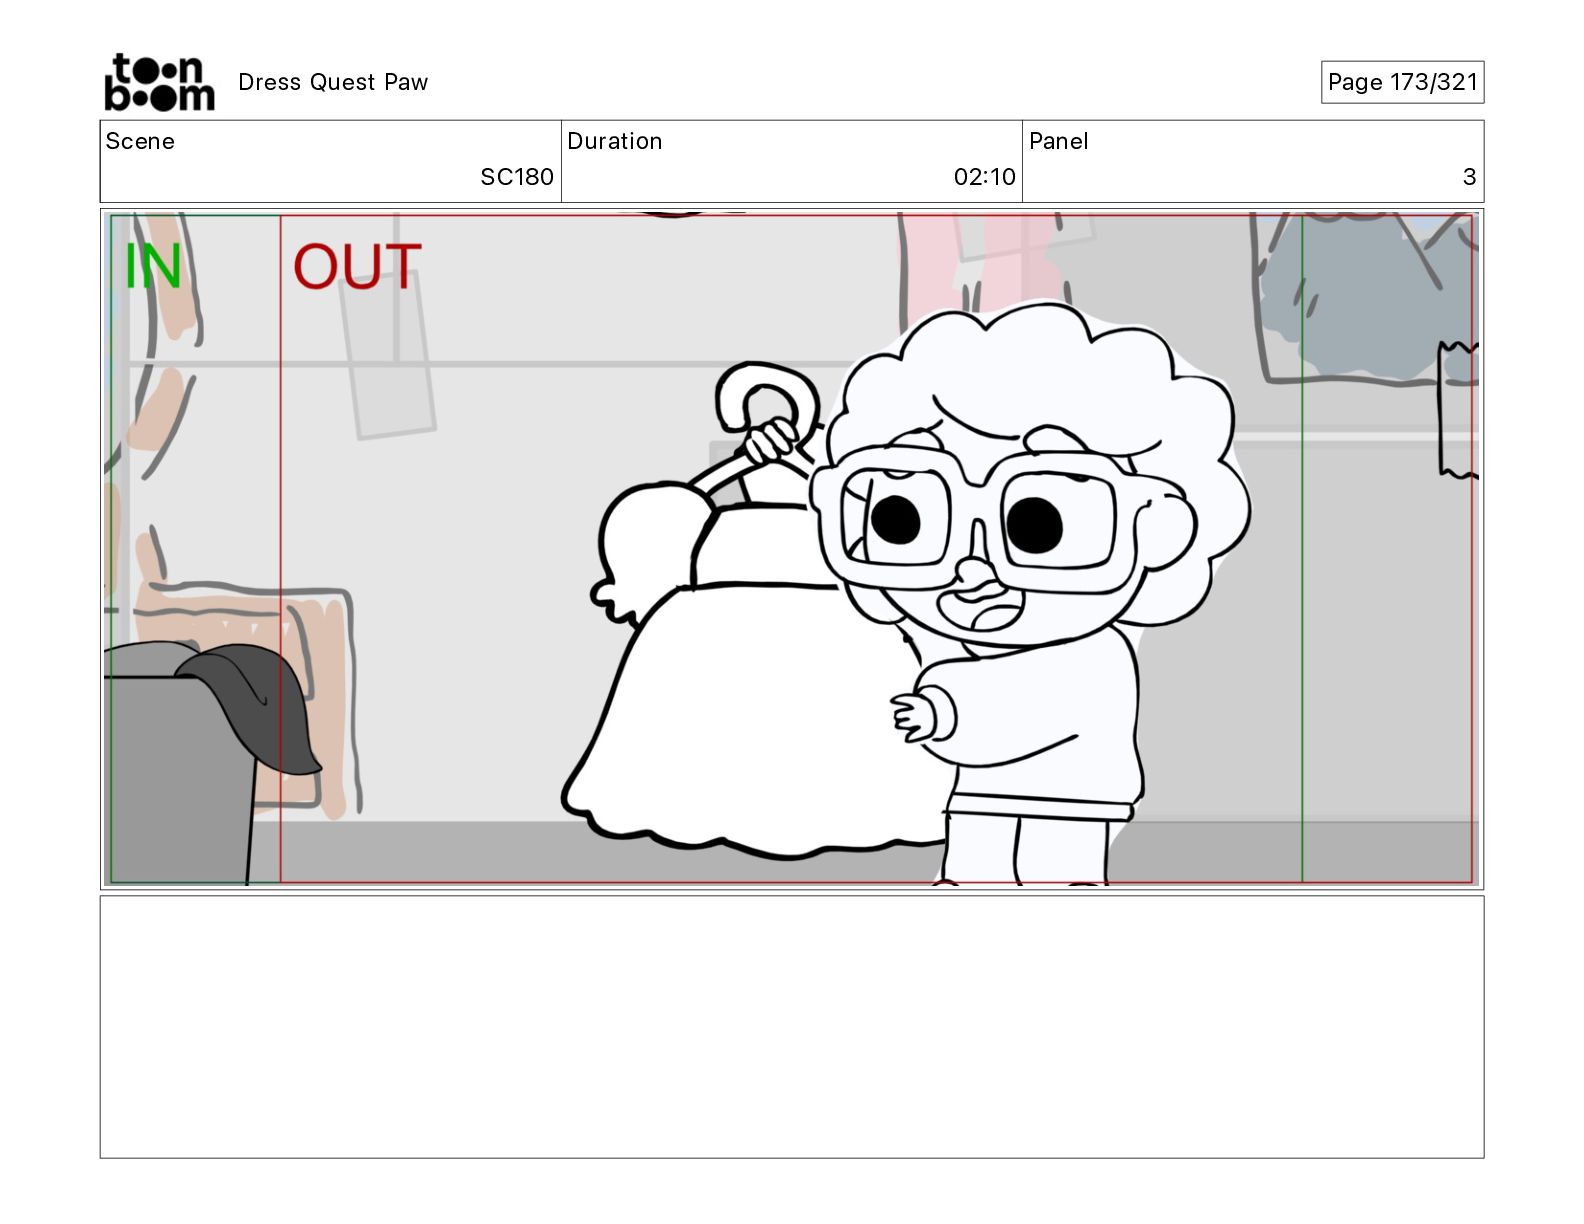Select the 'Dress Quest Paw' project title

pos(333,82)
